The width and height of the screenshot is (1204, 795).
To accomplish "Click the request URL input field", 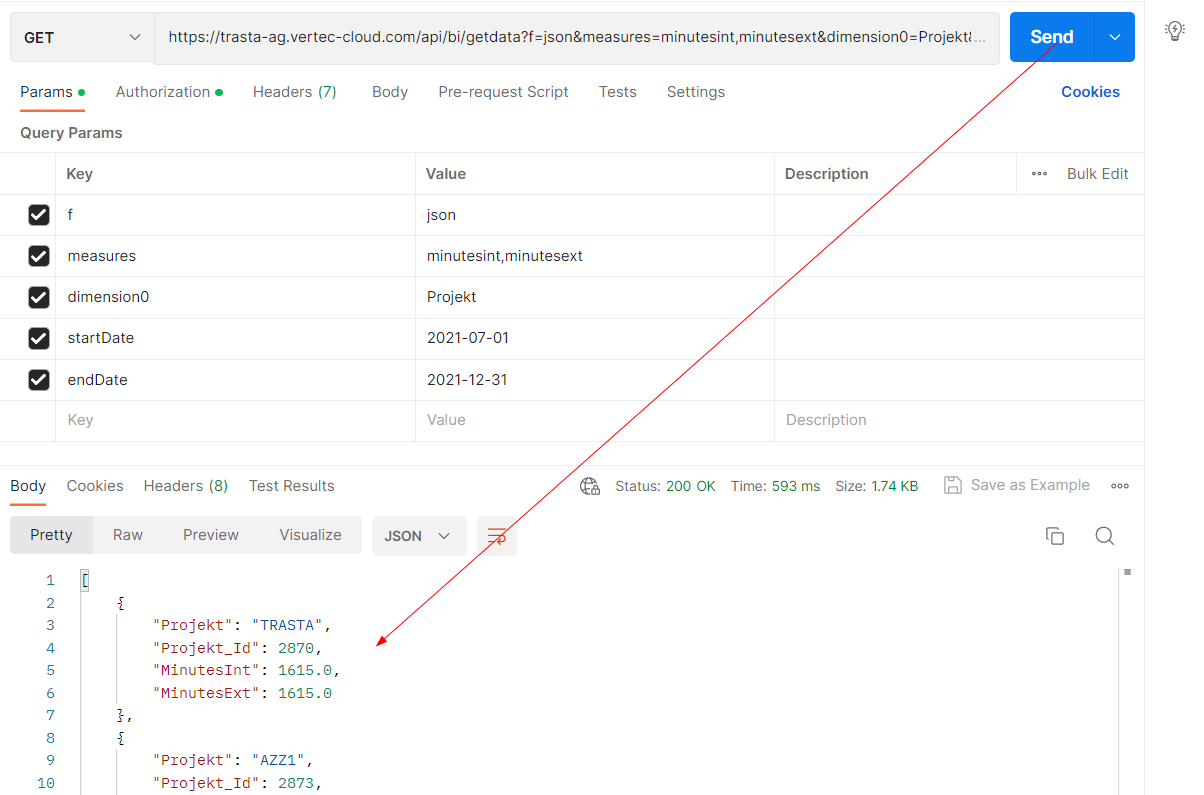I will (x=576, y=38).
